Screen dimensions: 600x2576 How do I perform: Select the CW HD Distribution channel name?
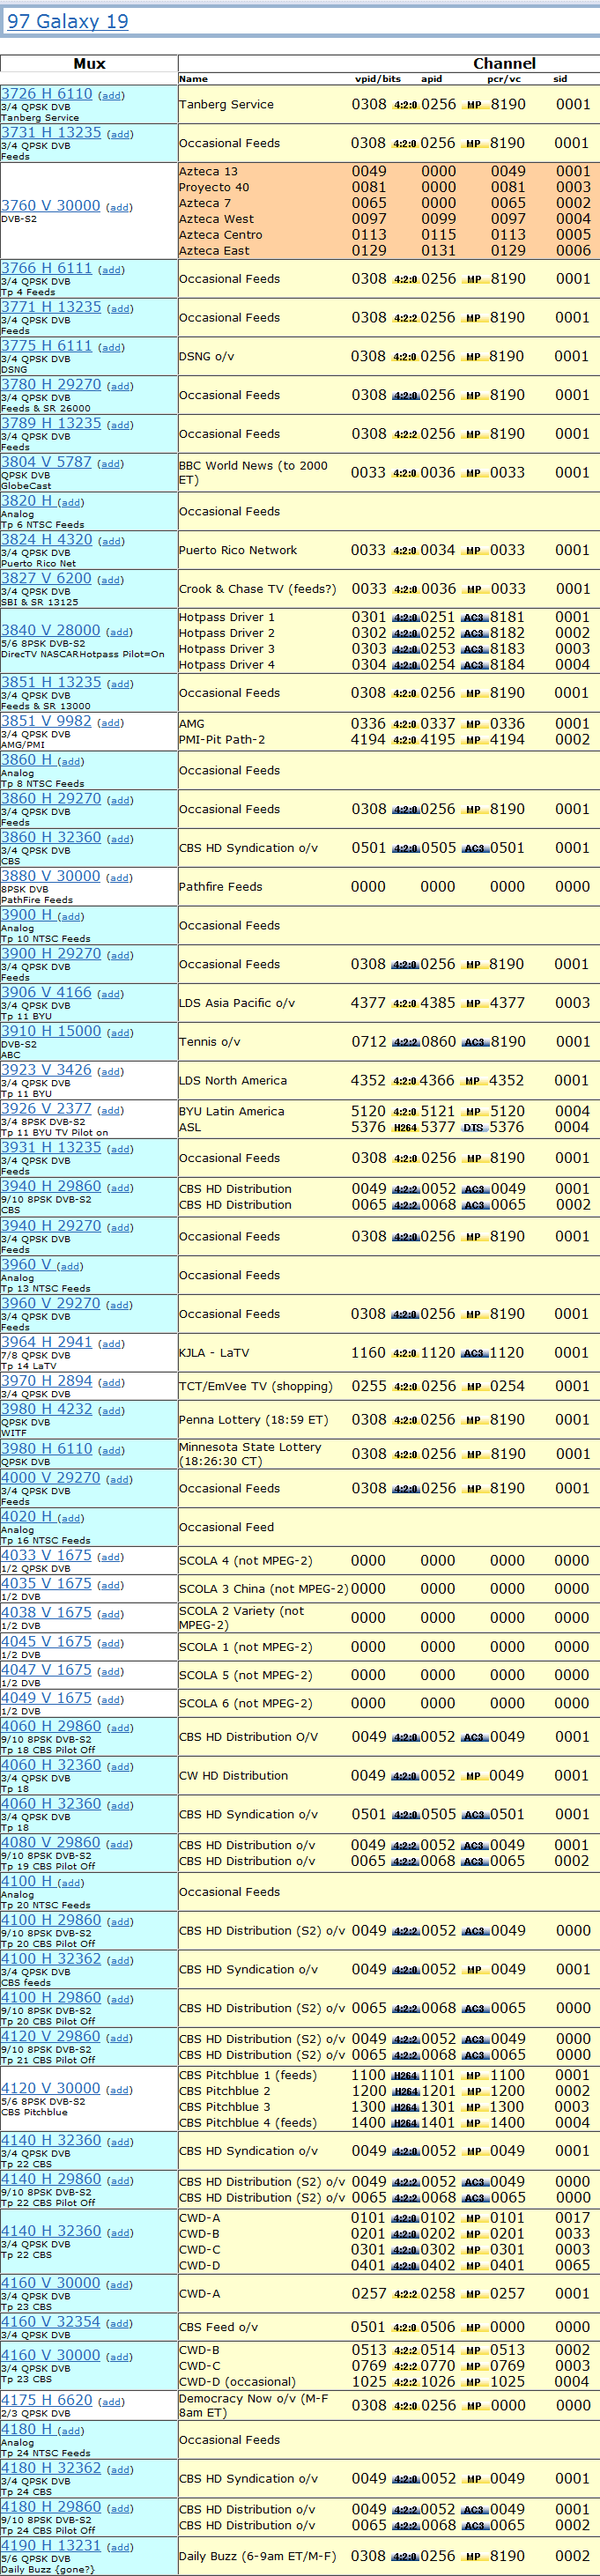pos(234,1776)
